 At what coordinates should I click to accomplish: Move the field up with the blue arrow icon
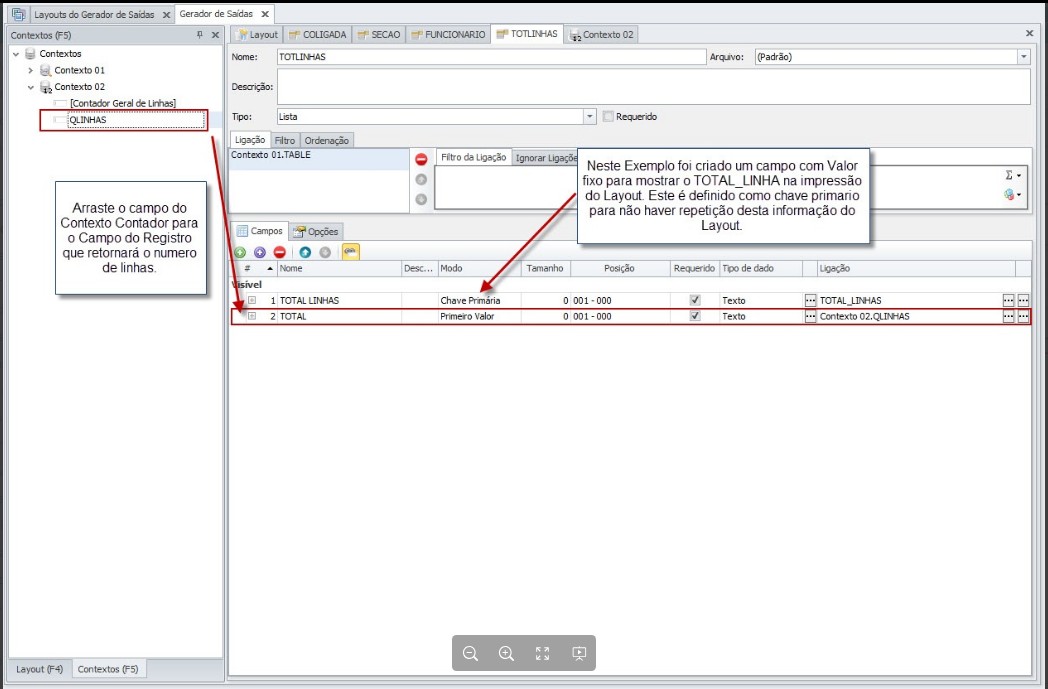pos(305,252)
